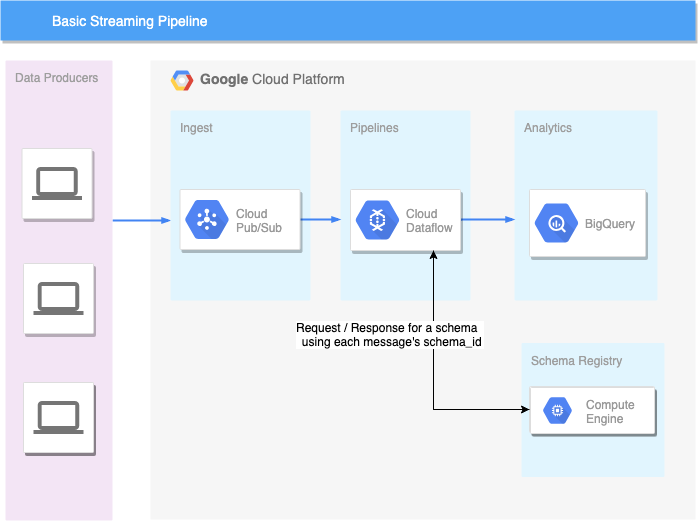Click the Cloud Pub/Sub hexagon icon

(207, 220)
